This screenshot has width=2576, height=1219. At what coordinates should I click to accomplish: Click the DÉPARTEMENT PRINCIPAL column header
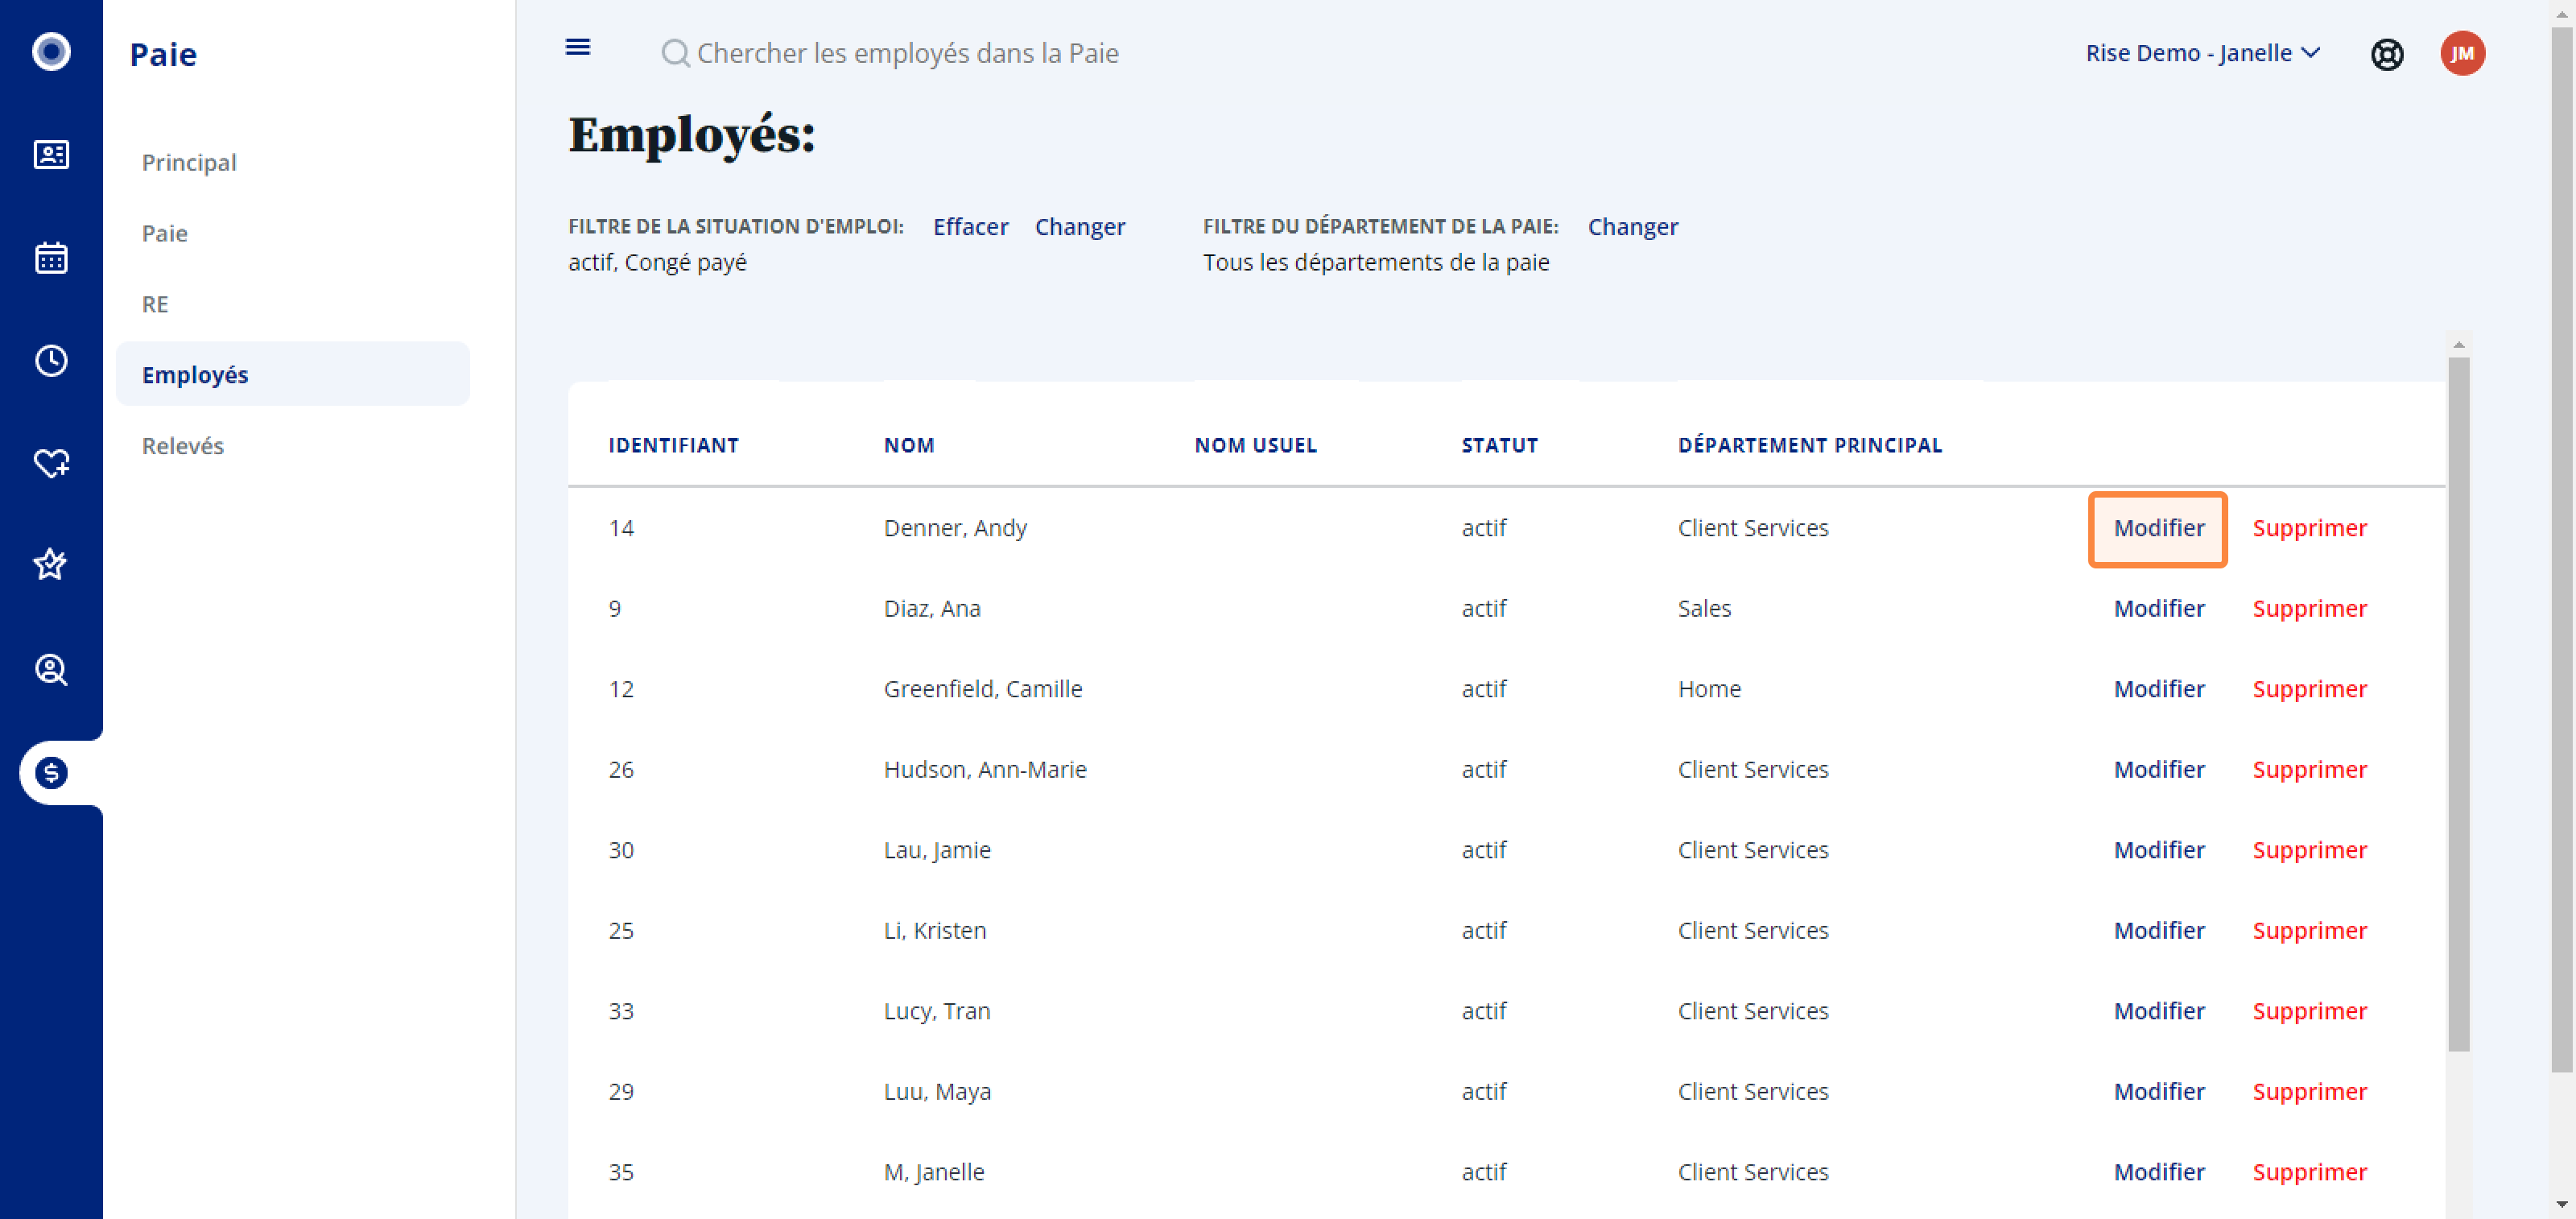(x=1809, y=446)
